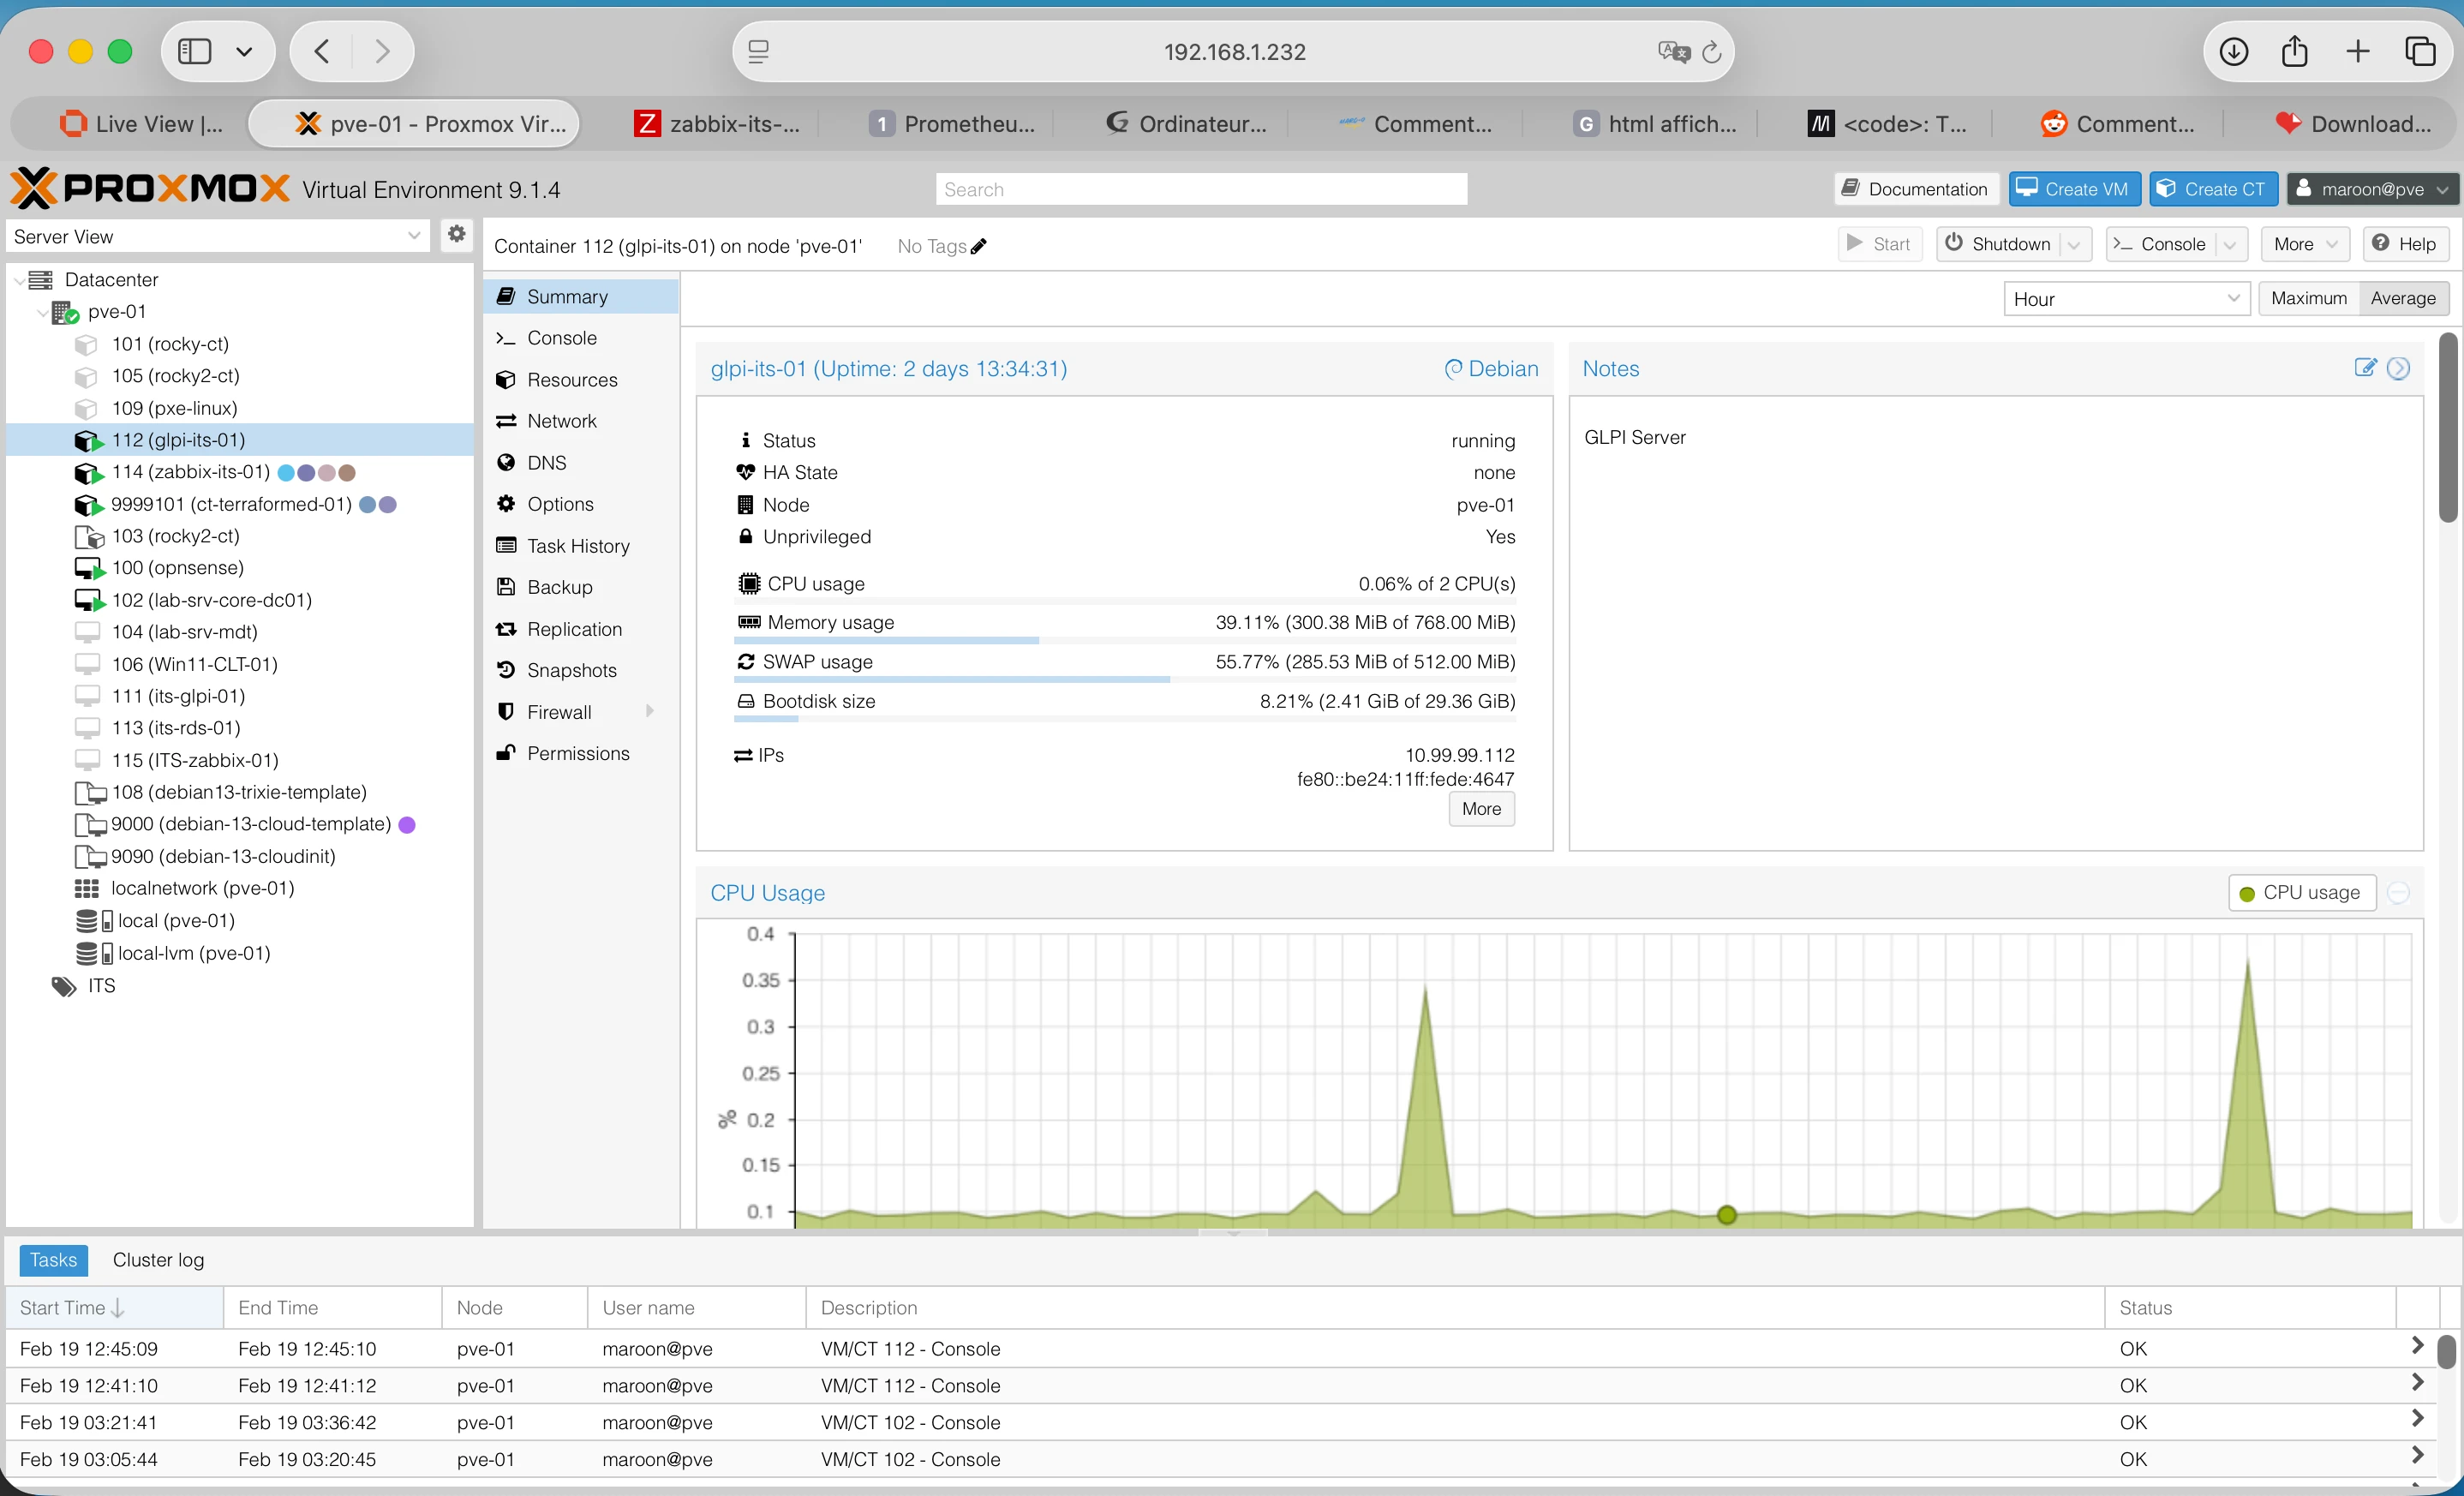Select Average graph mode

tap(2402, 298)
